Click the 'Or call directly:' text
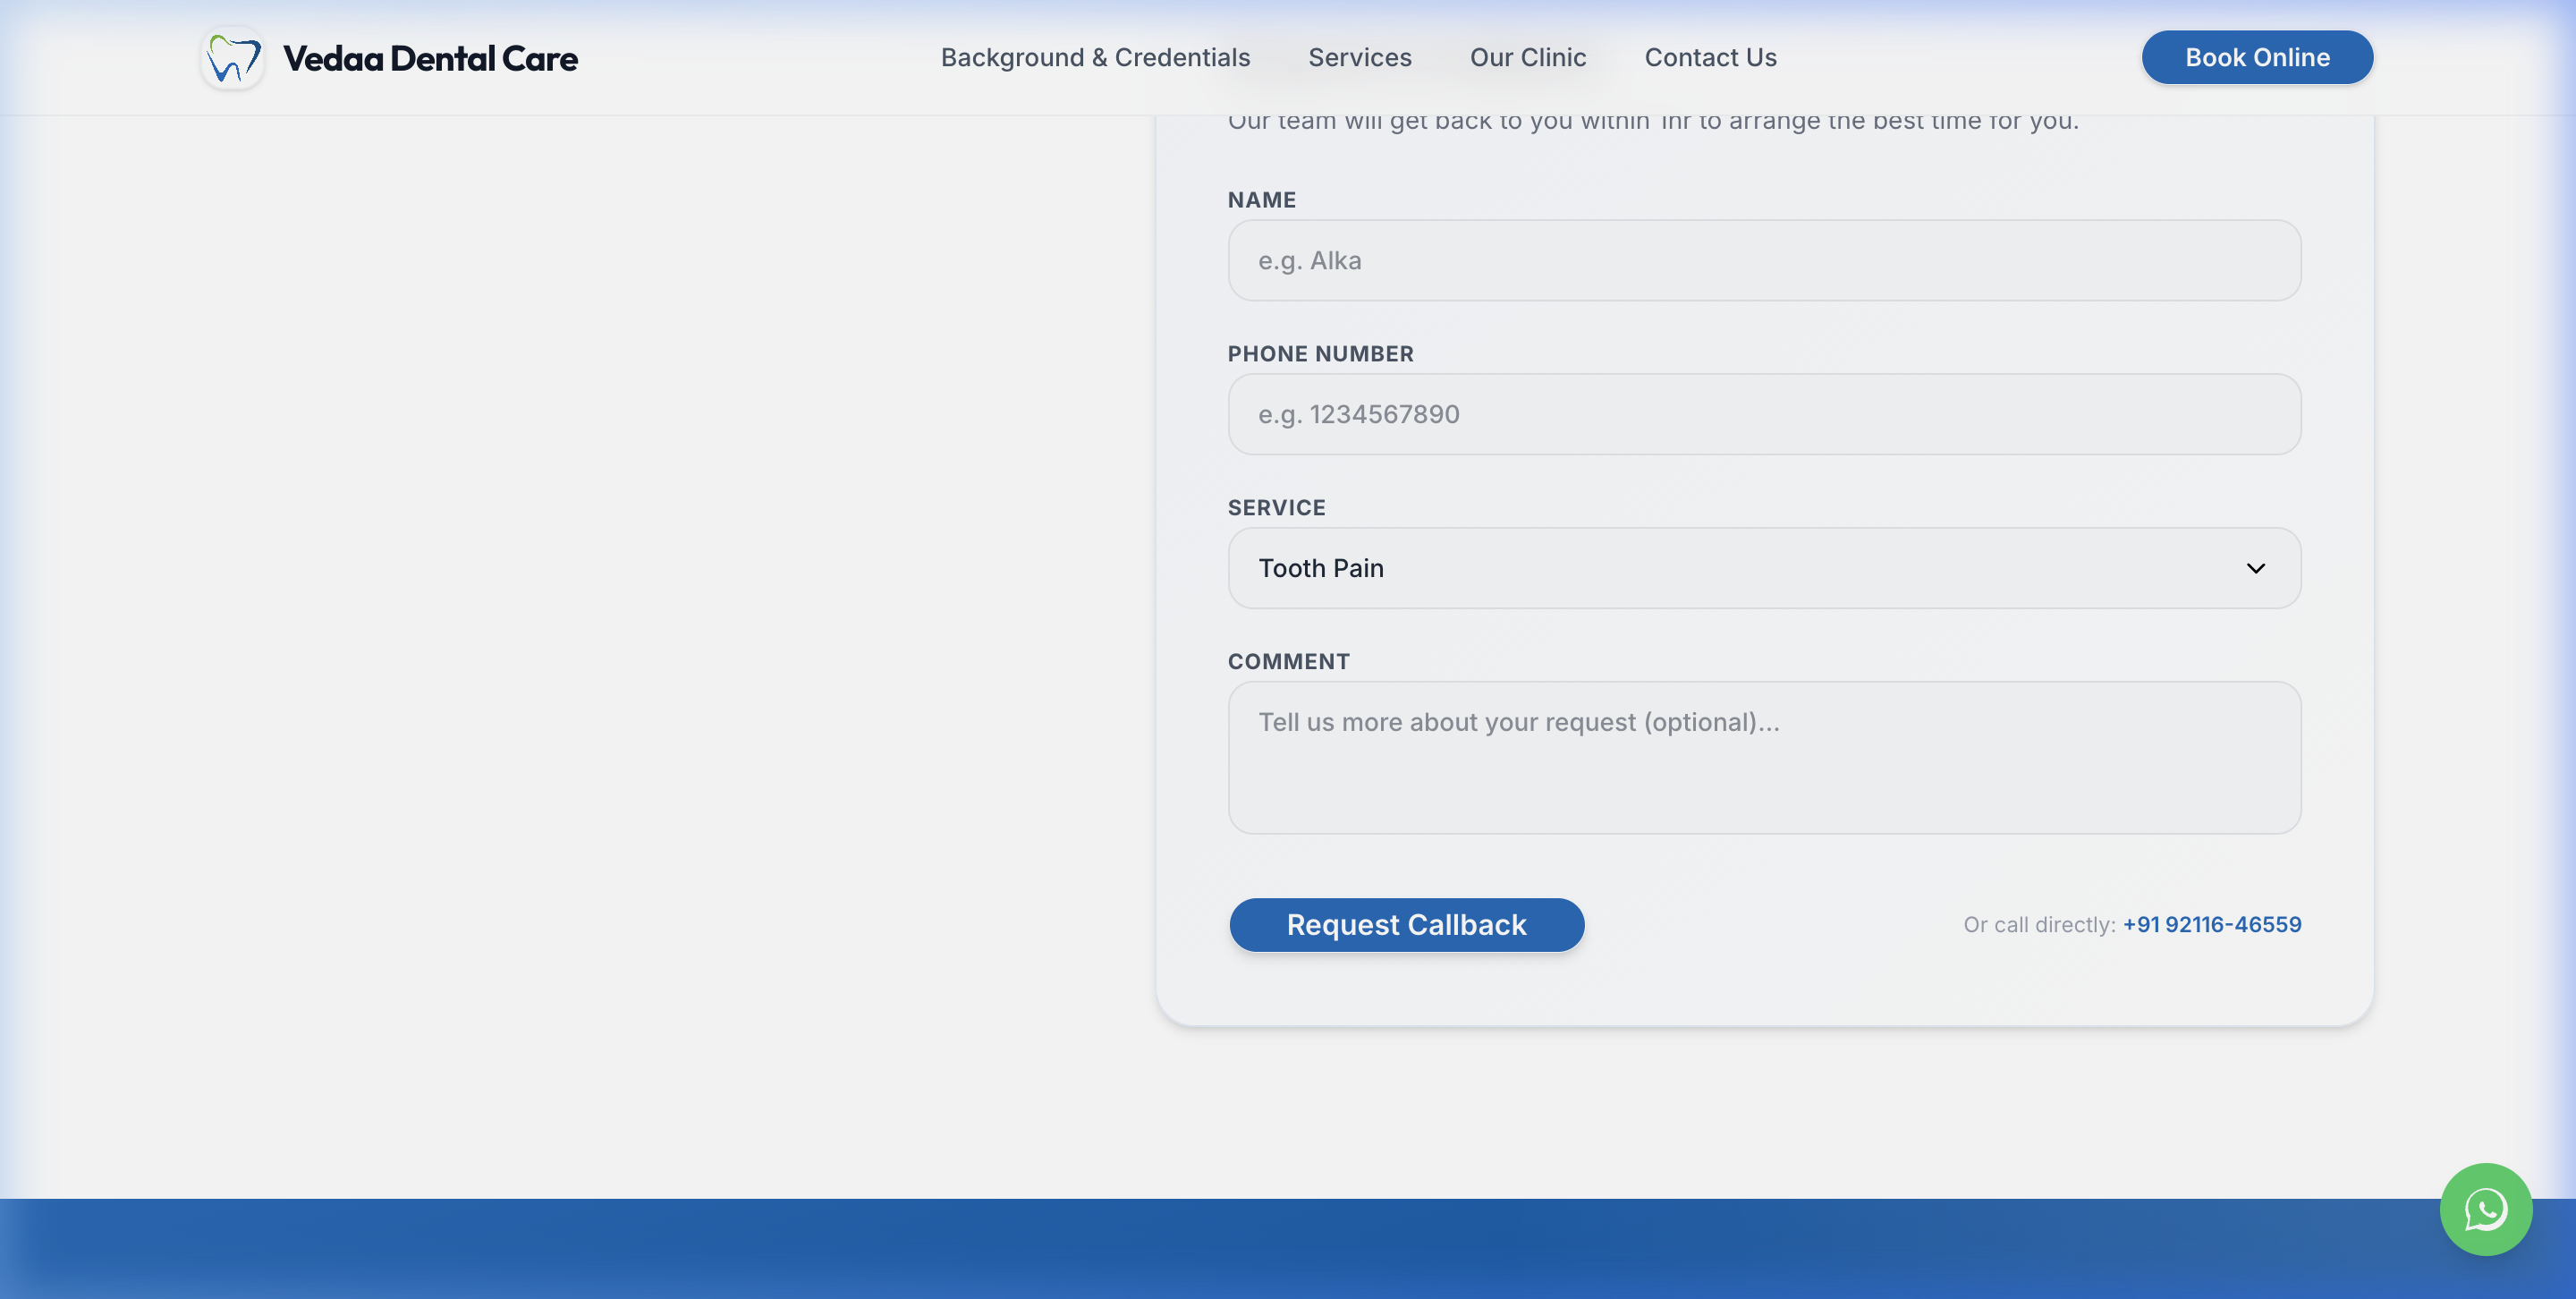2576x1299 pixels. tap(2039, 925)
